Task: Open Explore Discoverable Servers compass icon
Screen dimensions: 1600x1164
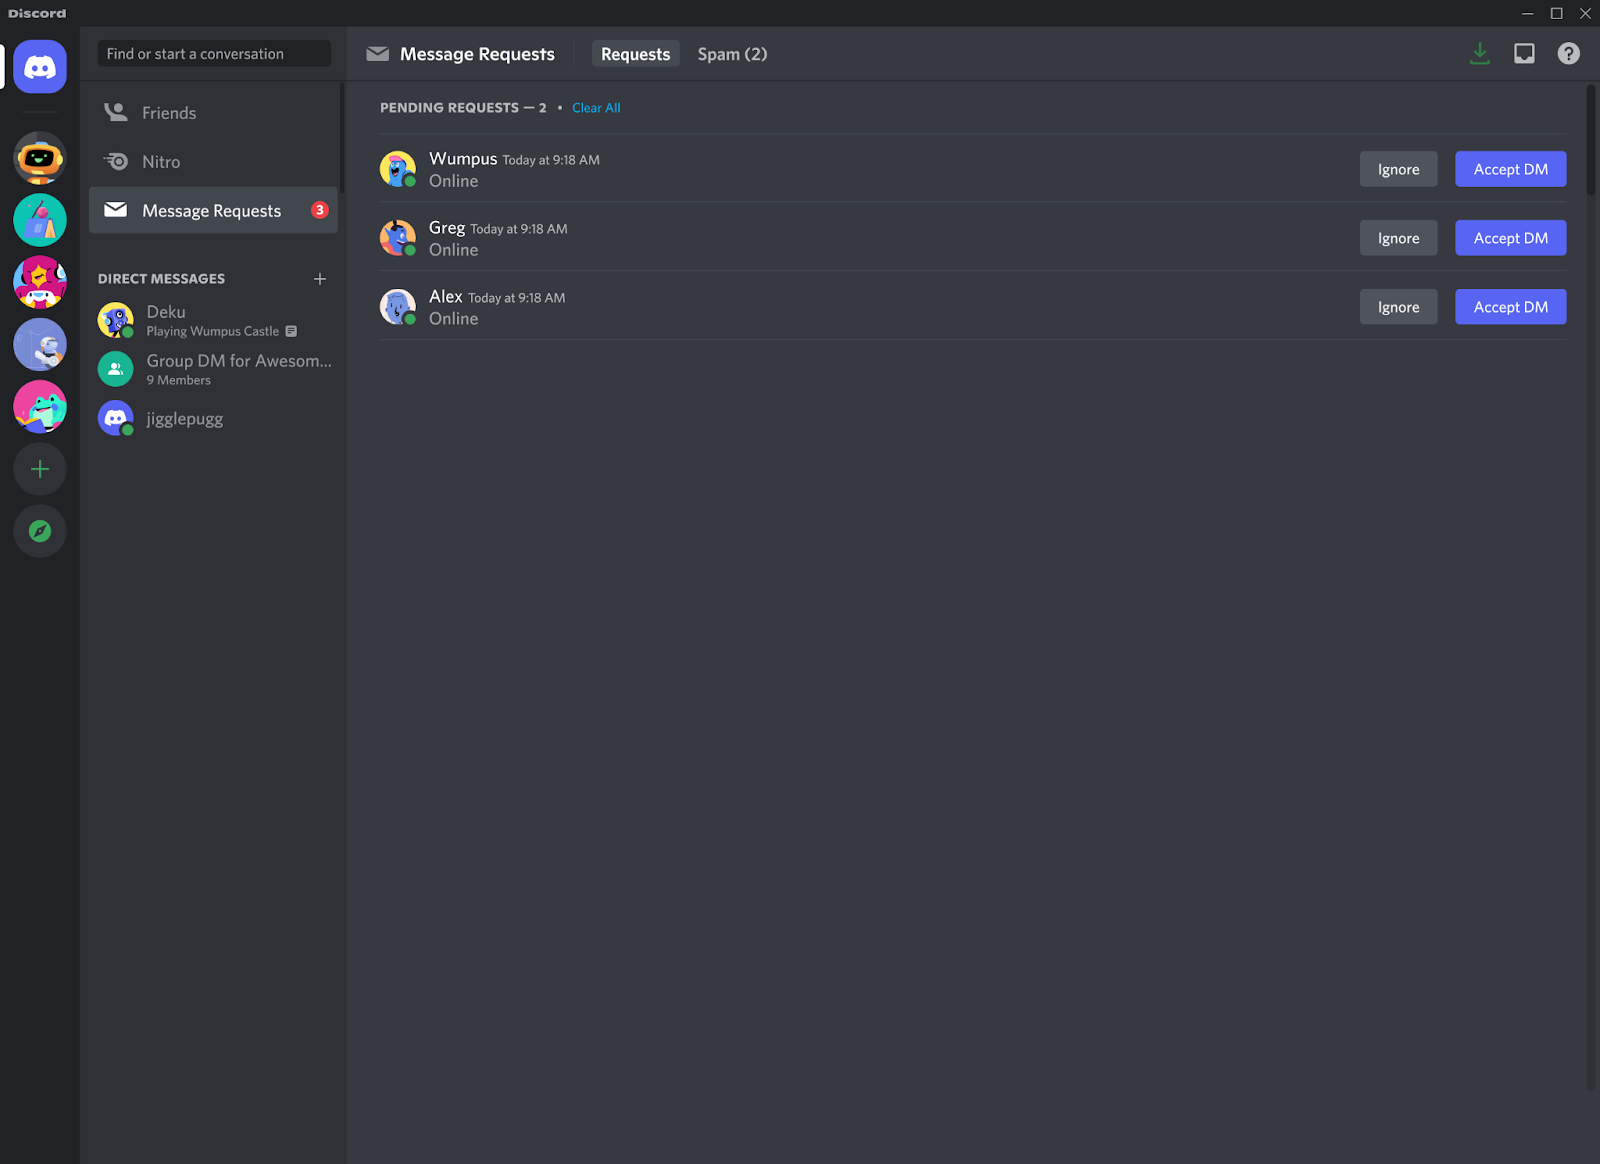Action: tap(40, 531)
